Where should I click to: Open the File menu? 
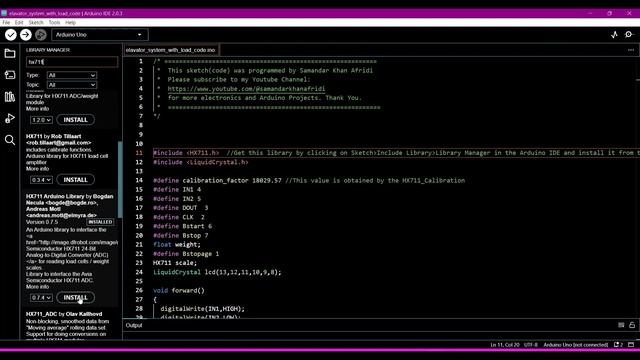(6, 22)
